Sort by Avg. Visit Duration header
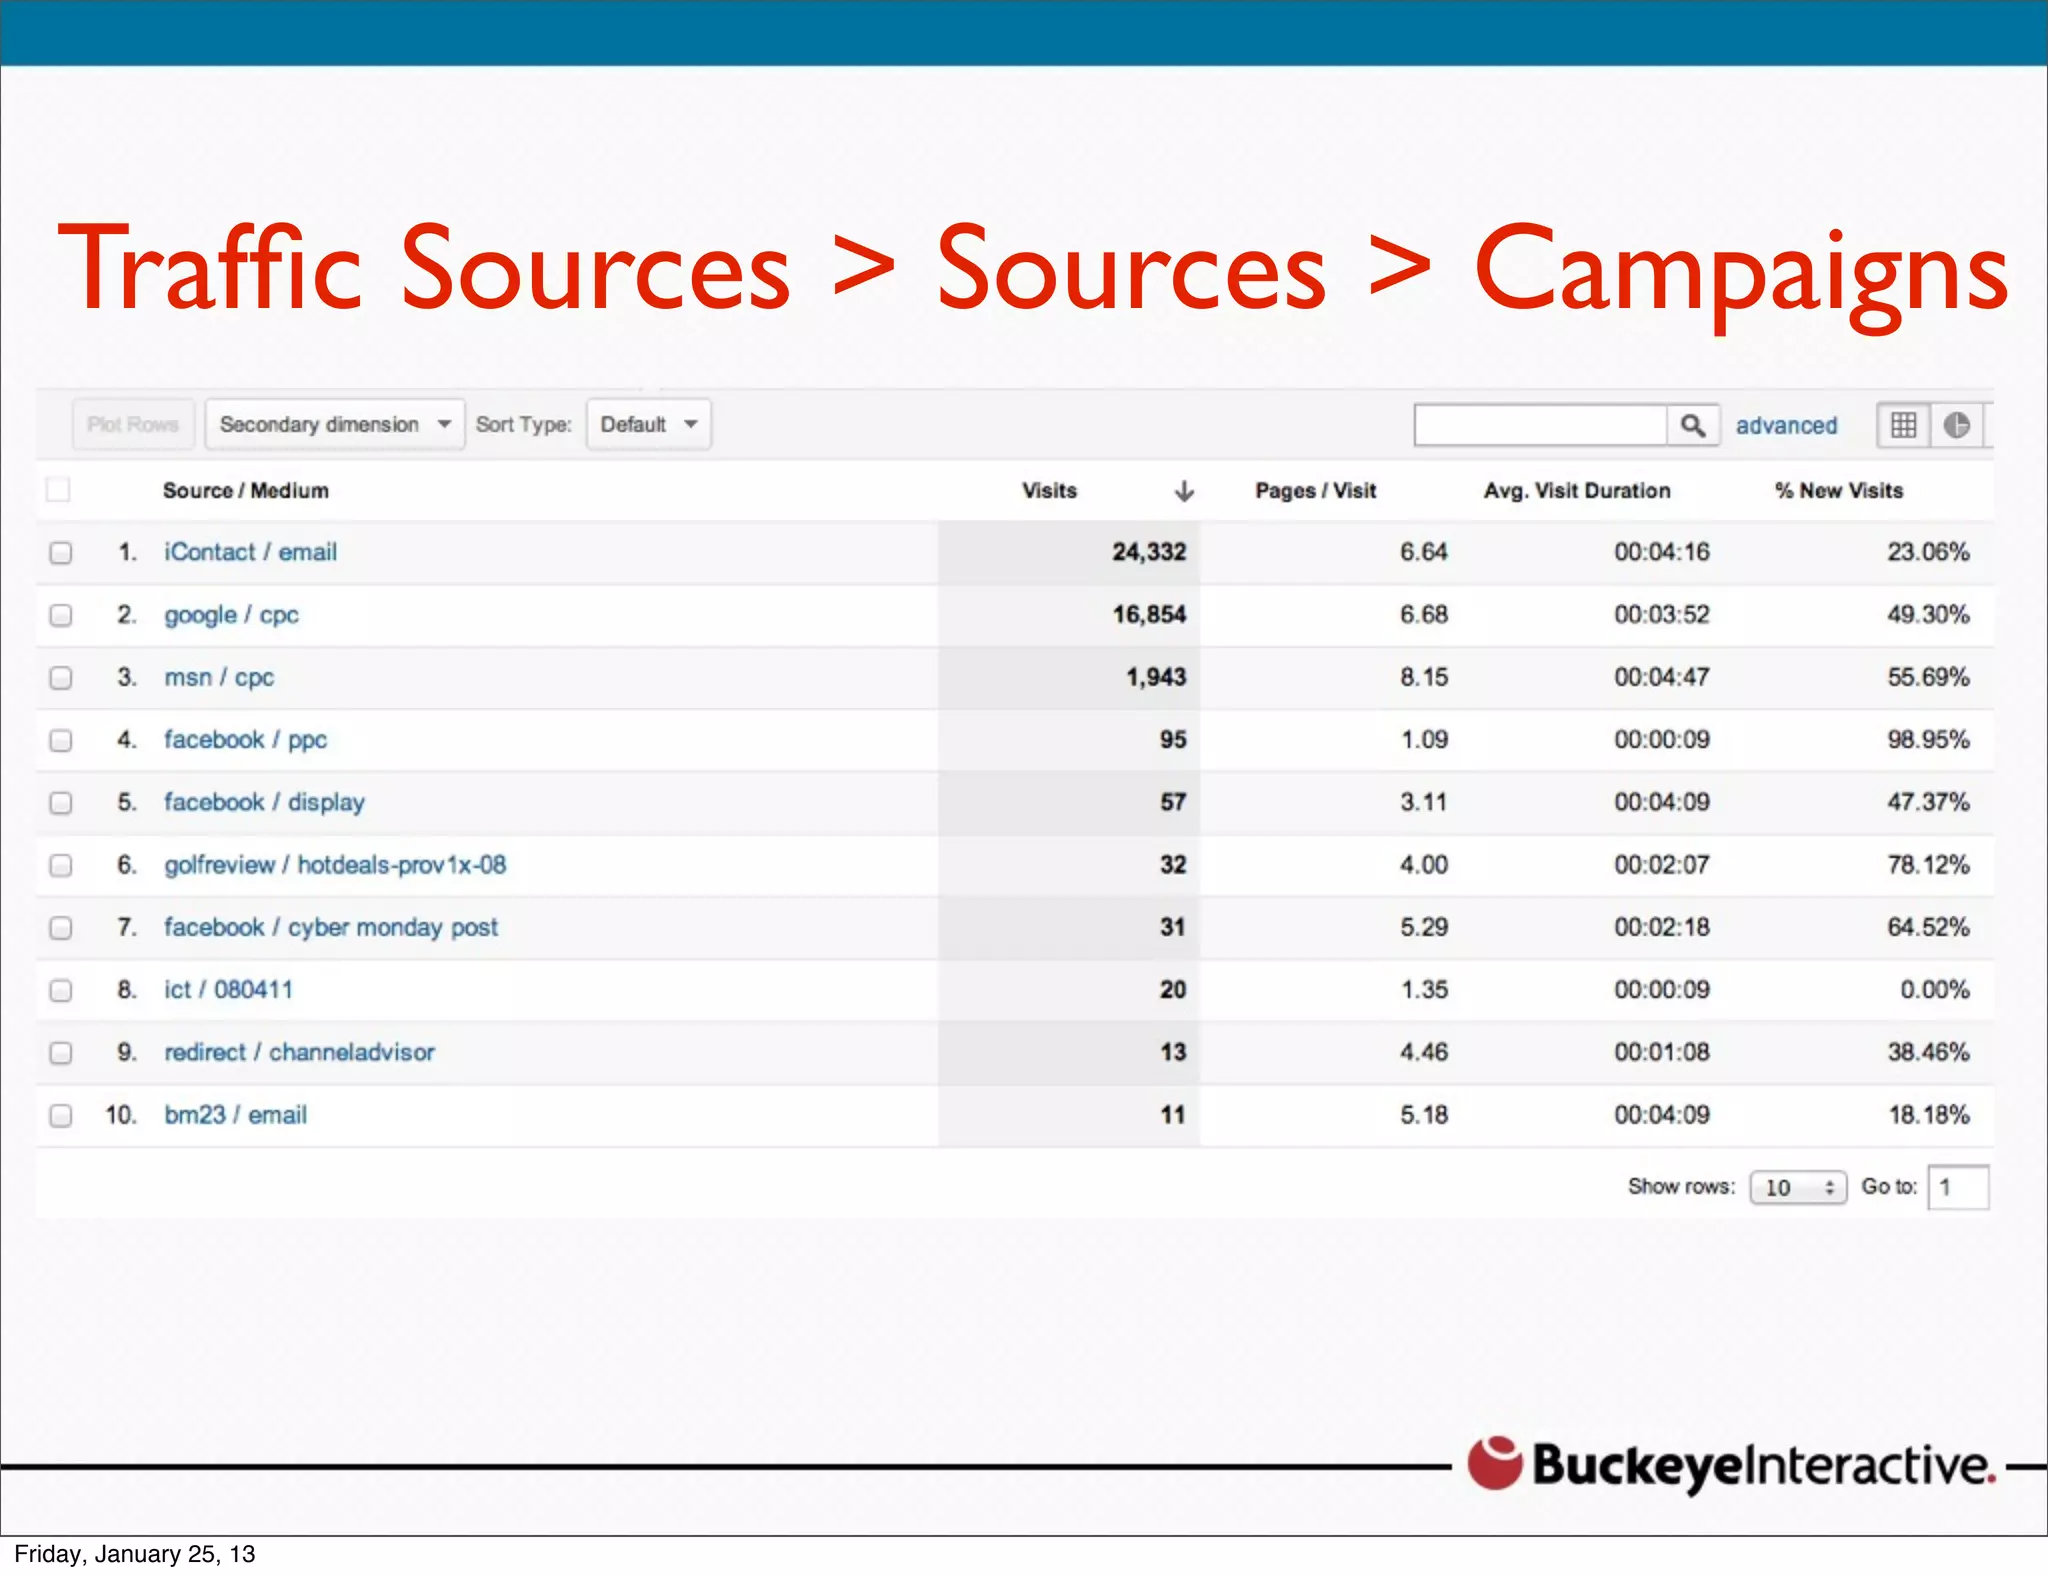 (1577, 490)
